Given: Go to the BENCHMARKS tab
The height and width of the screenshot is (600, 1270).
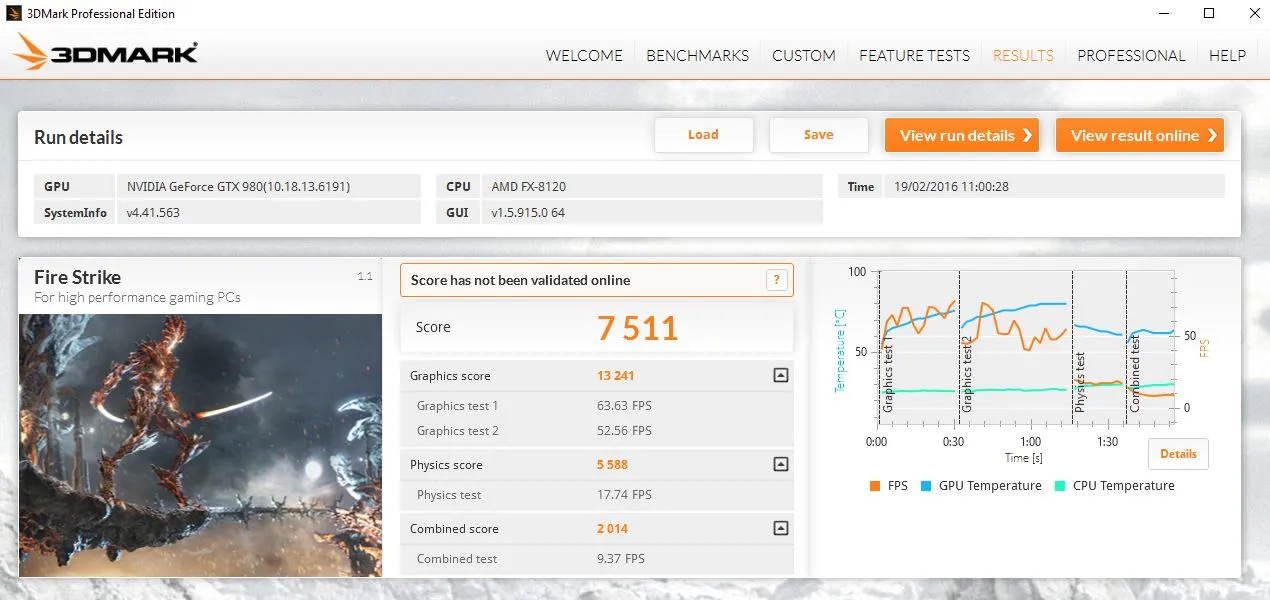Looking at the screenshot, I should click(697, 56).
